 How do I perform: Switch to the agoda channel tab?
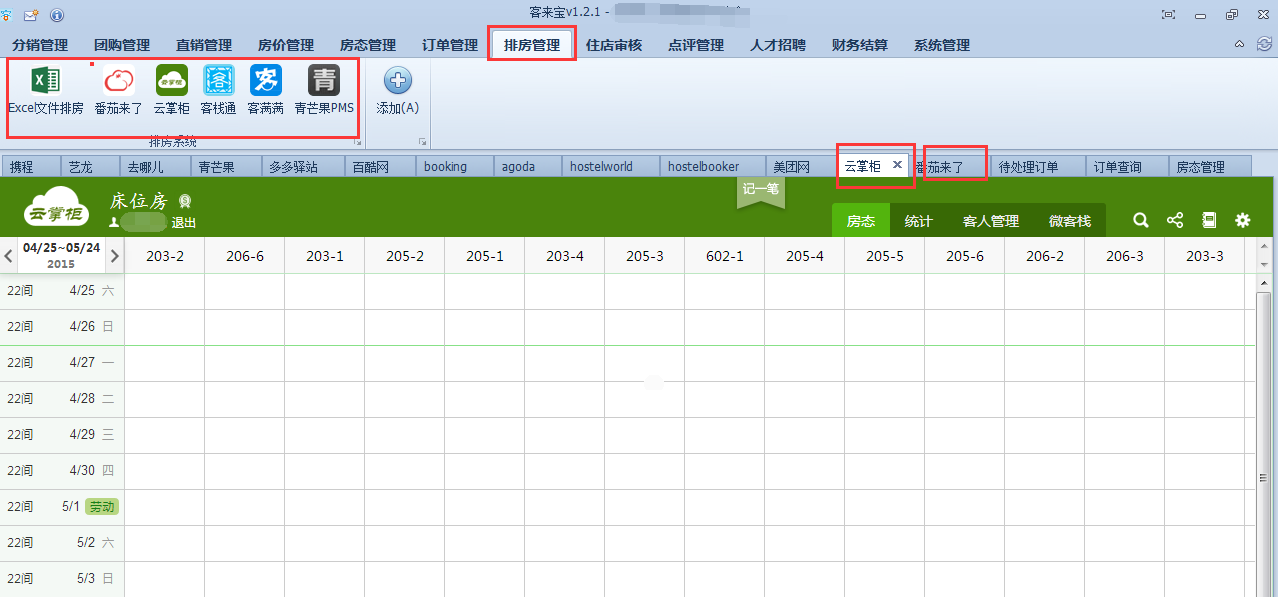click(x=528, y=167)
